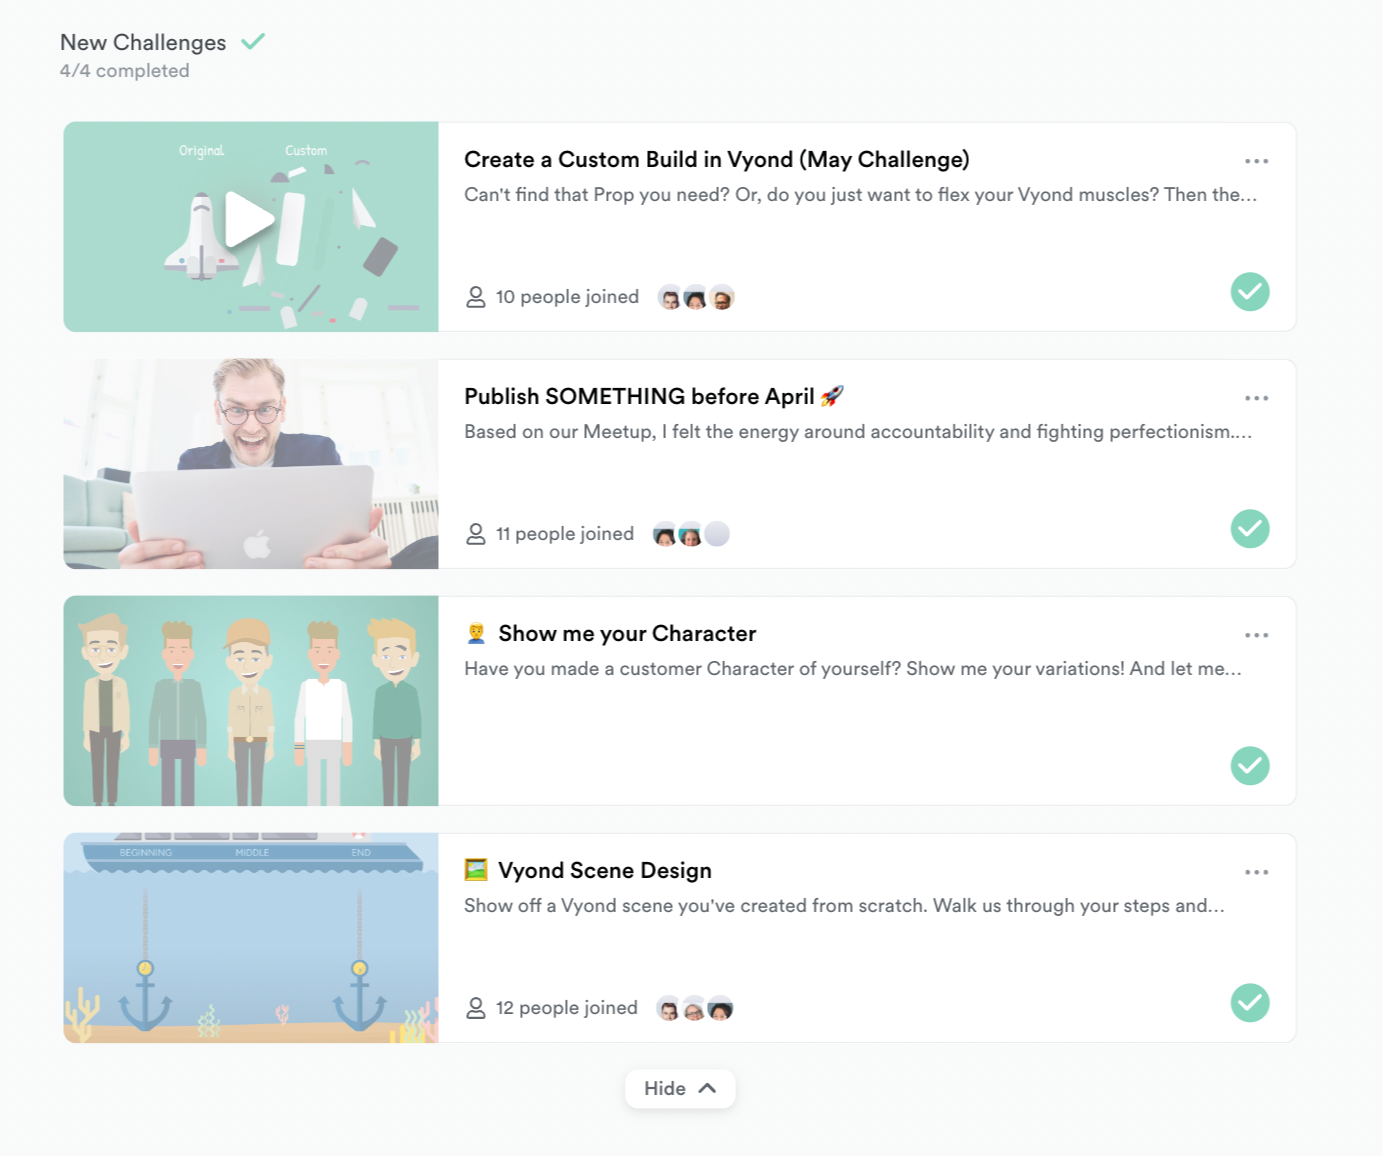Click the laptop man thumbnail image
The height and width of the screenshot is (1156, 1383).
point(251,464)
